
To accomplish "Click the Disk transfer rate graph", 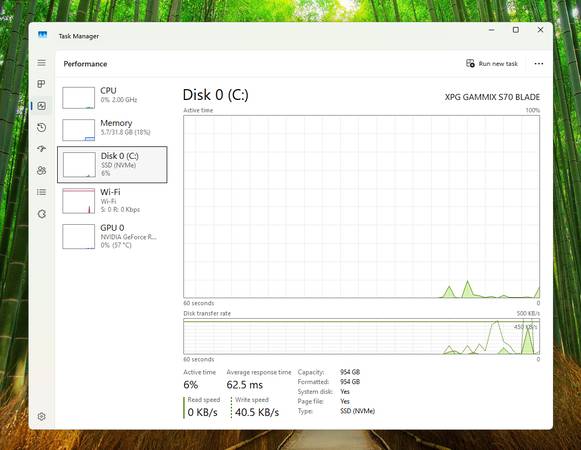I will [361, 337].
